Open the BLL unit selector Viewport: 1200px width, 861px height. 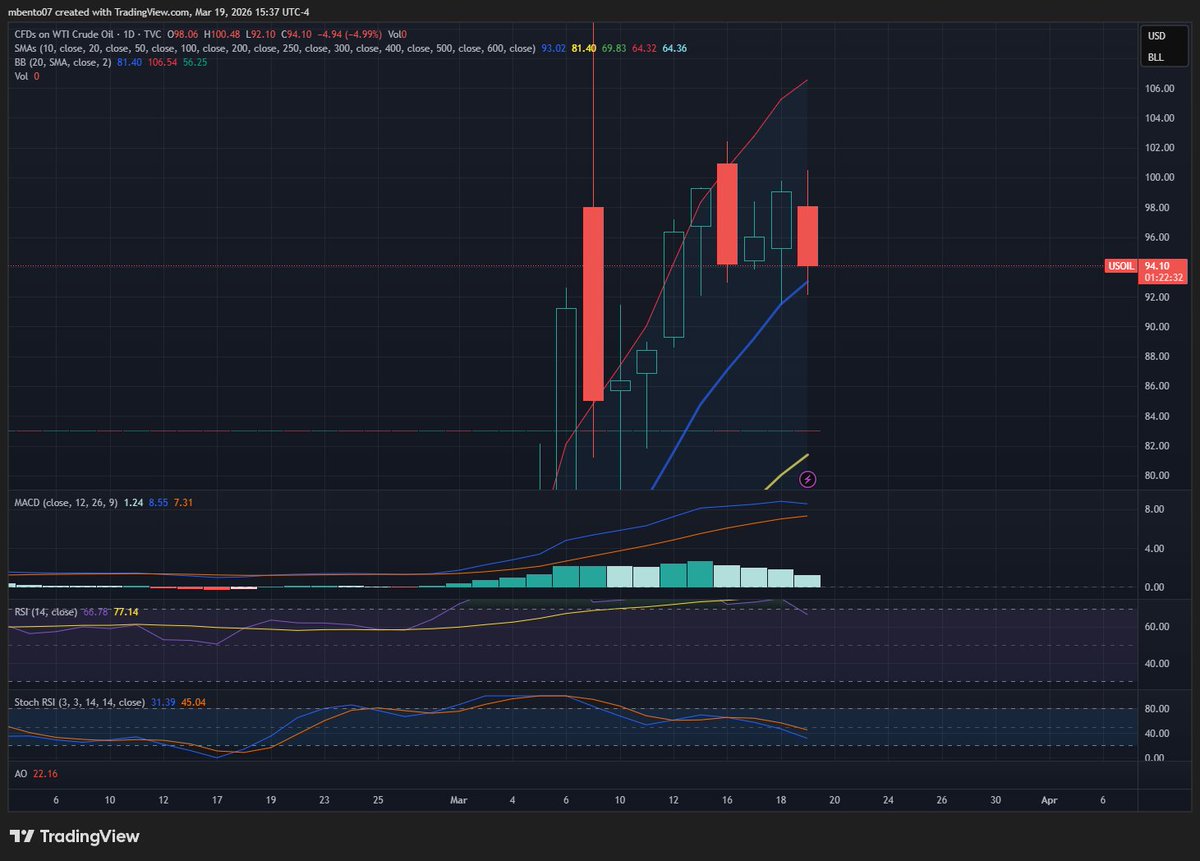pos(1154,59)
